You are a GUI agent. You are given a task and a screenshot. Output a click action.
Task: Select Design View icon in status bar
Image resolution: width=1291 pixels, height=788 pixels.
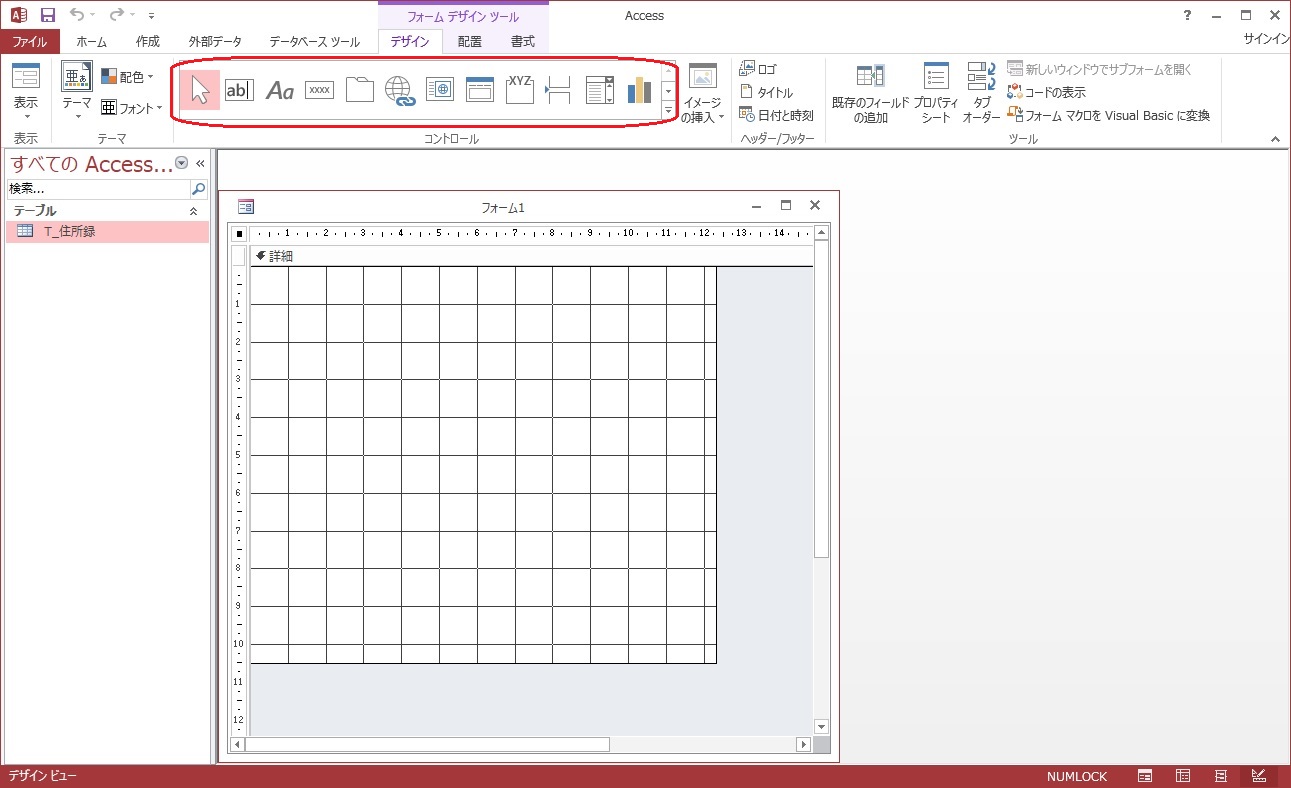[x=1259, y=776]
